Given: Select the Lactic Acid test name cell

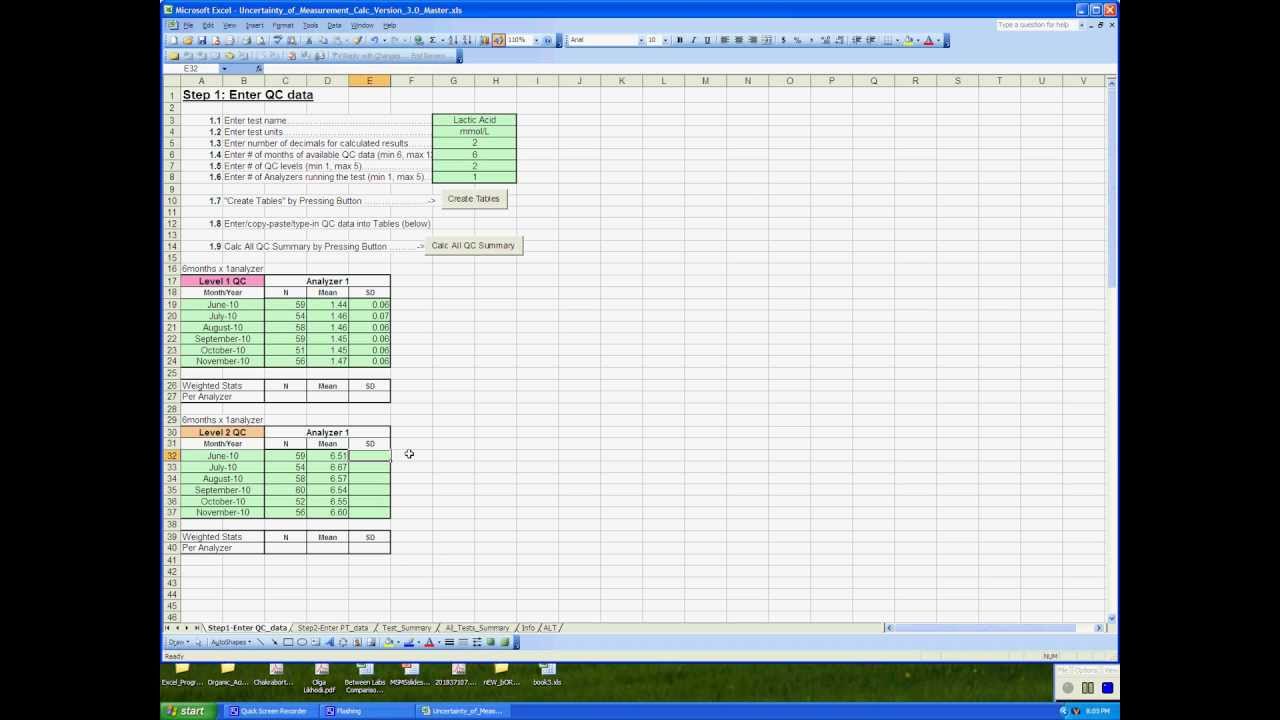Looking at the screenshot, I should click(x=474, y=120).
